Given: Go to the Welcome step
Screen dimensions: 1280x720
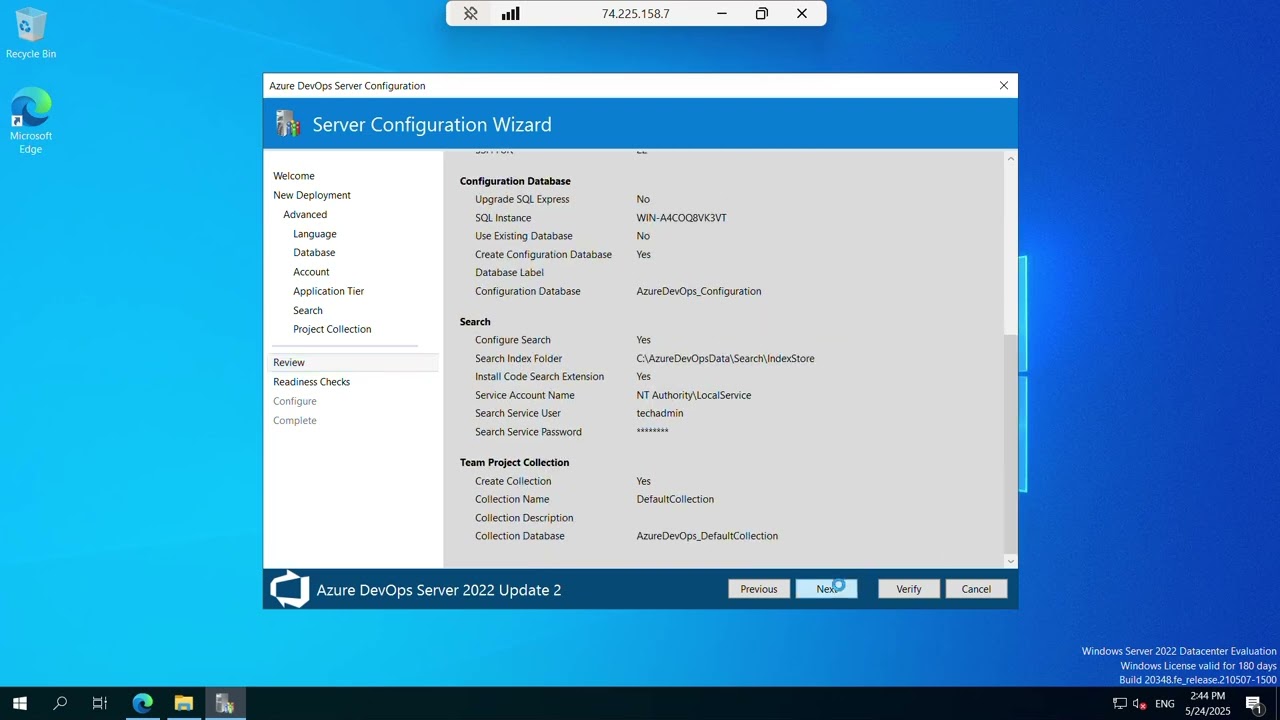Looking at the screenshot, I should pos(294,176).
